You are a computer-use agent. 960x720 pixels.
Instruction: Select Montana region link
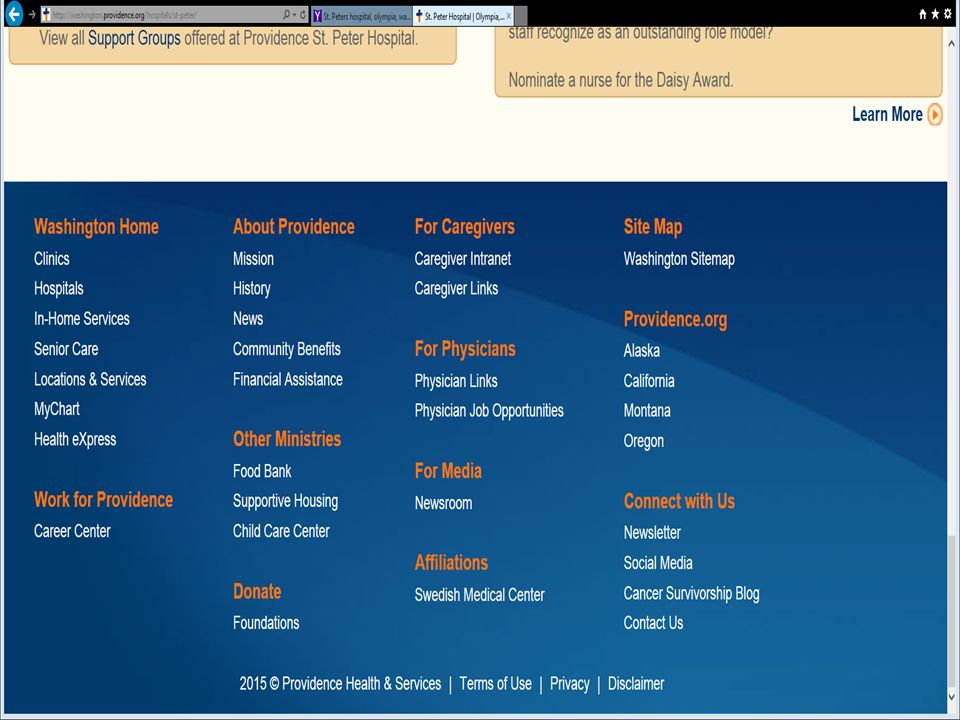coord(647,411)
